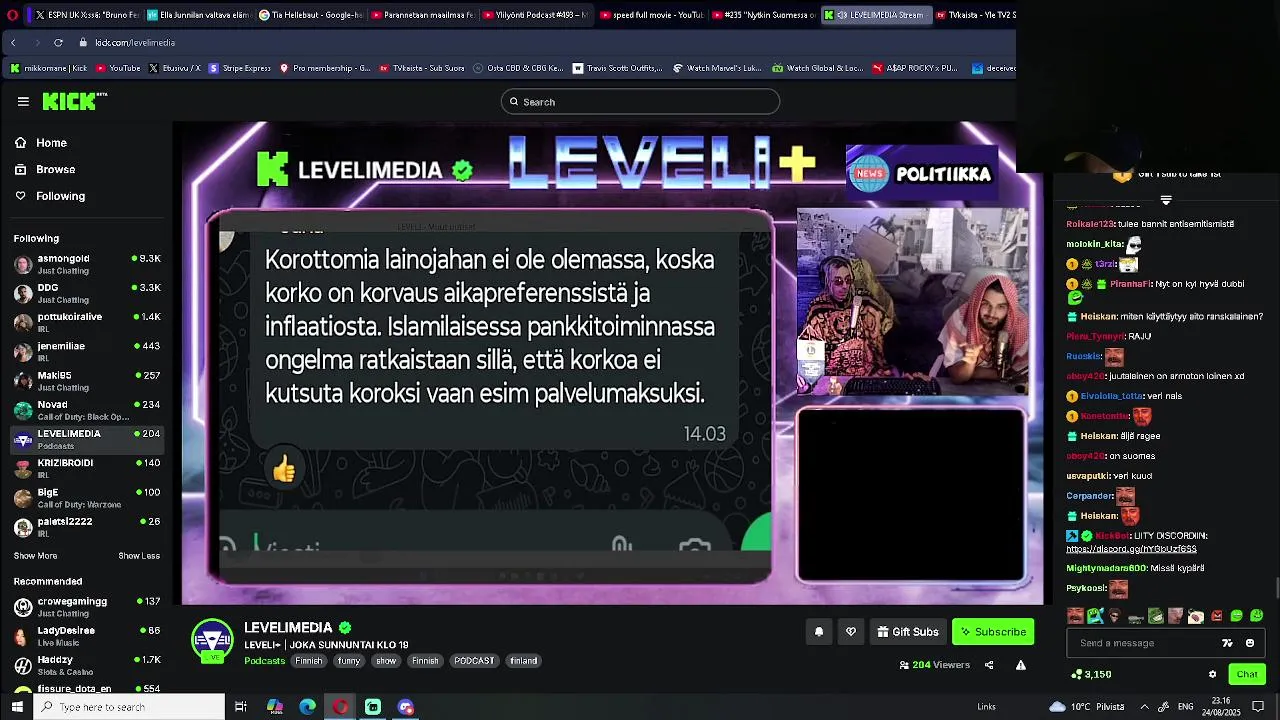
Task: Open the Opera menu icon
Action: (x=12, y=15)
